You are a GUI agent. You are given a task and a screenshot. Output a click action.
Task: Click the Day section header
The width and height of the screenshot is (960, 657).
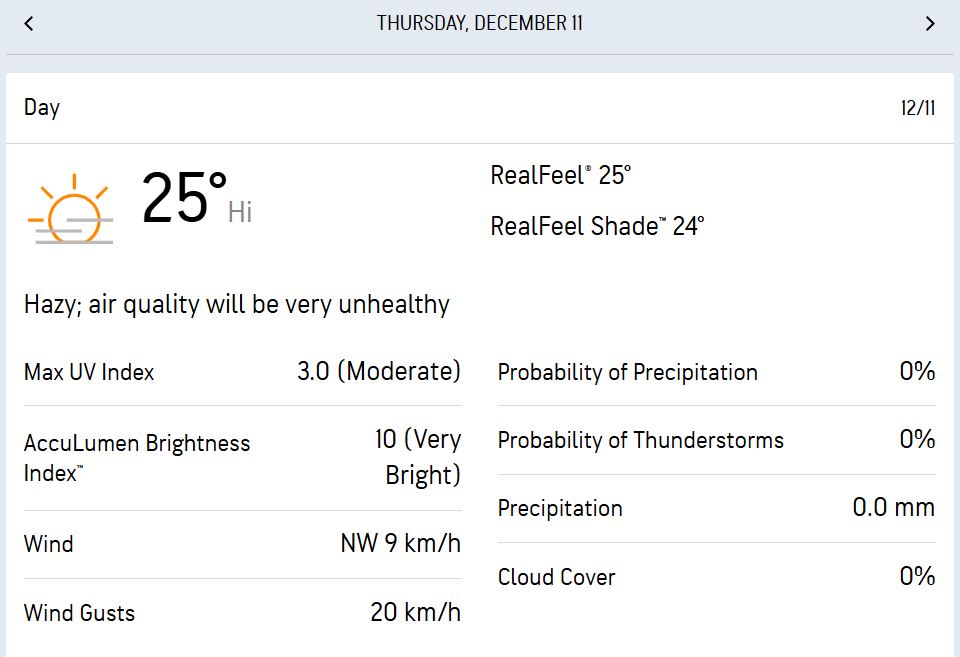click(x=42, y=108)
